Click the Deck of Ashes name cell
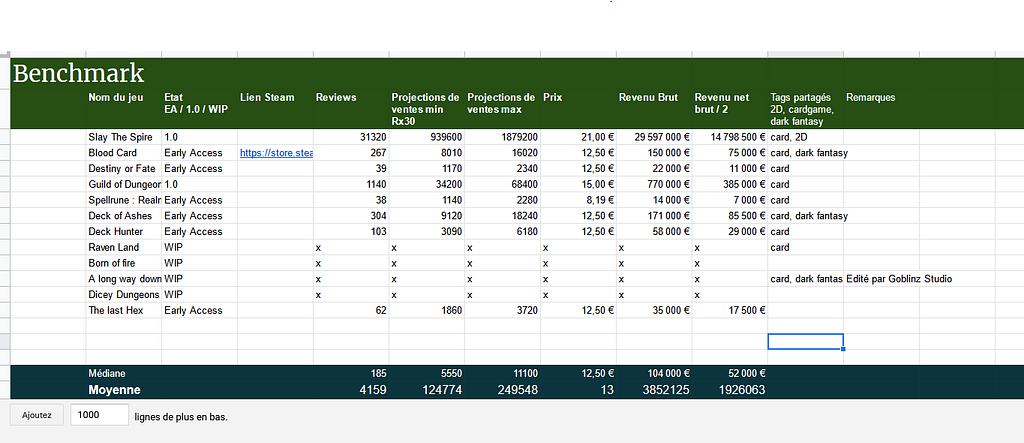Image resolution: width=1024 pixels, height=443 pixels. point(123,216)
